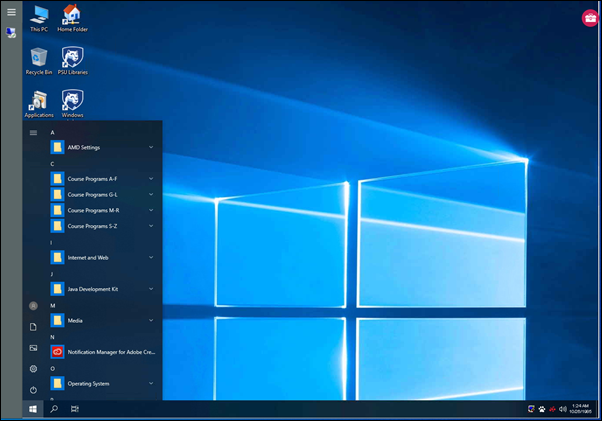
Task: Open taskbar Search magnifier
Action: coord(54,409)
